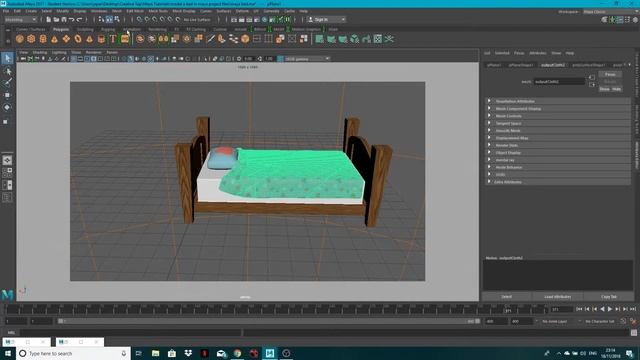Open Maya from Windows taskbar
Viewport: 640px width, 360px height.
tap(270, 353)
